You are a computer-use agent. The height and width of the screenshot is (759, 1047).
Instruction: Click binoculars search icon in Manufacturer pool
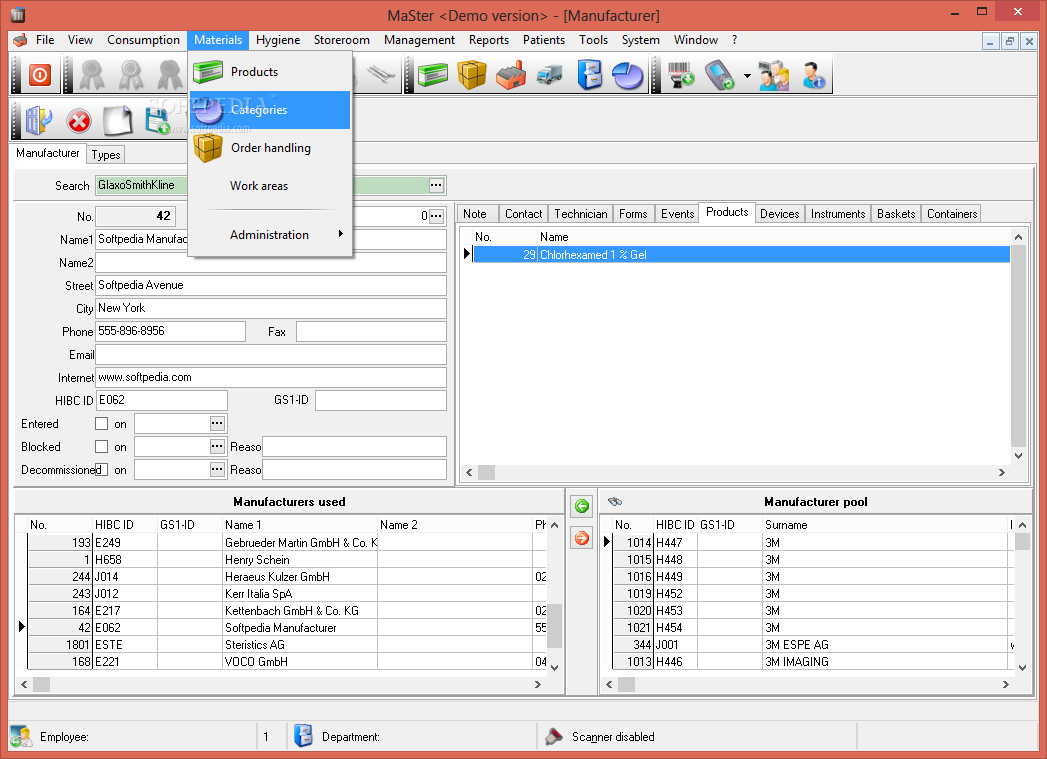(x=615, y=501)
